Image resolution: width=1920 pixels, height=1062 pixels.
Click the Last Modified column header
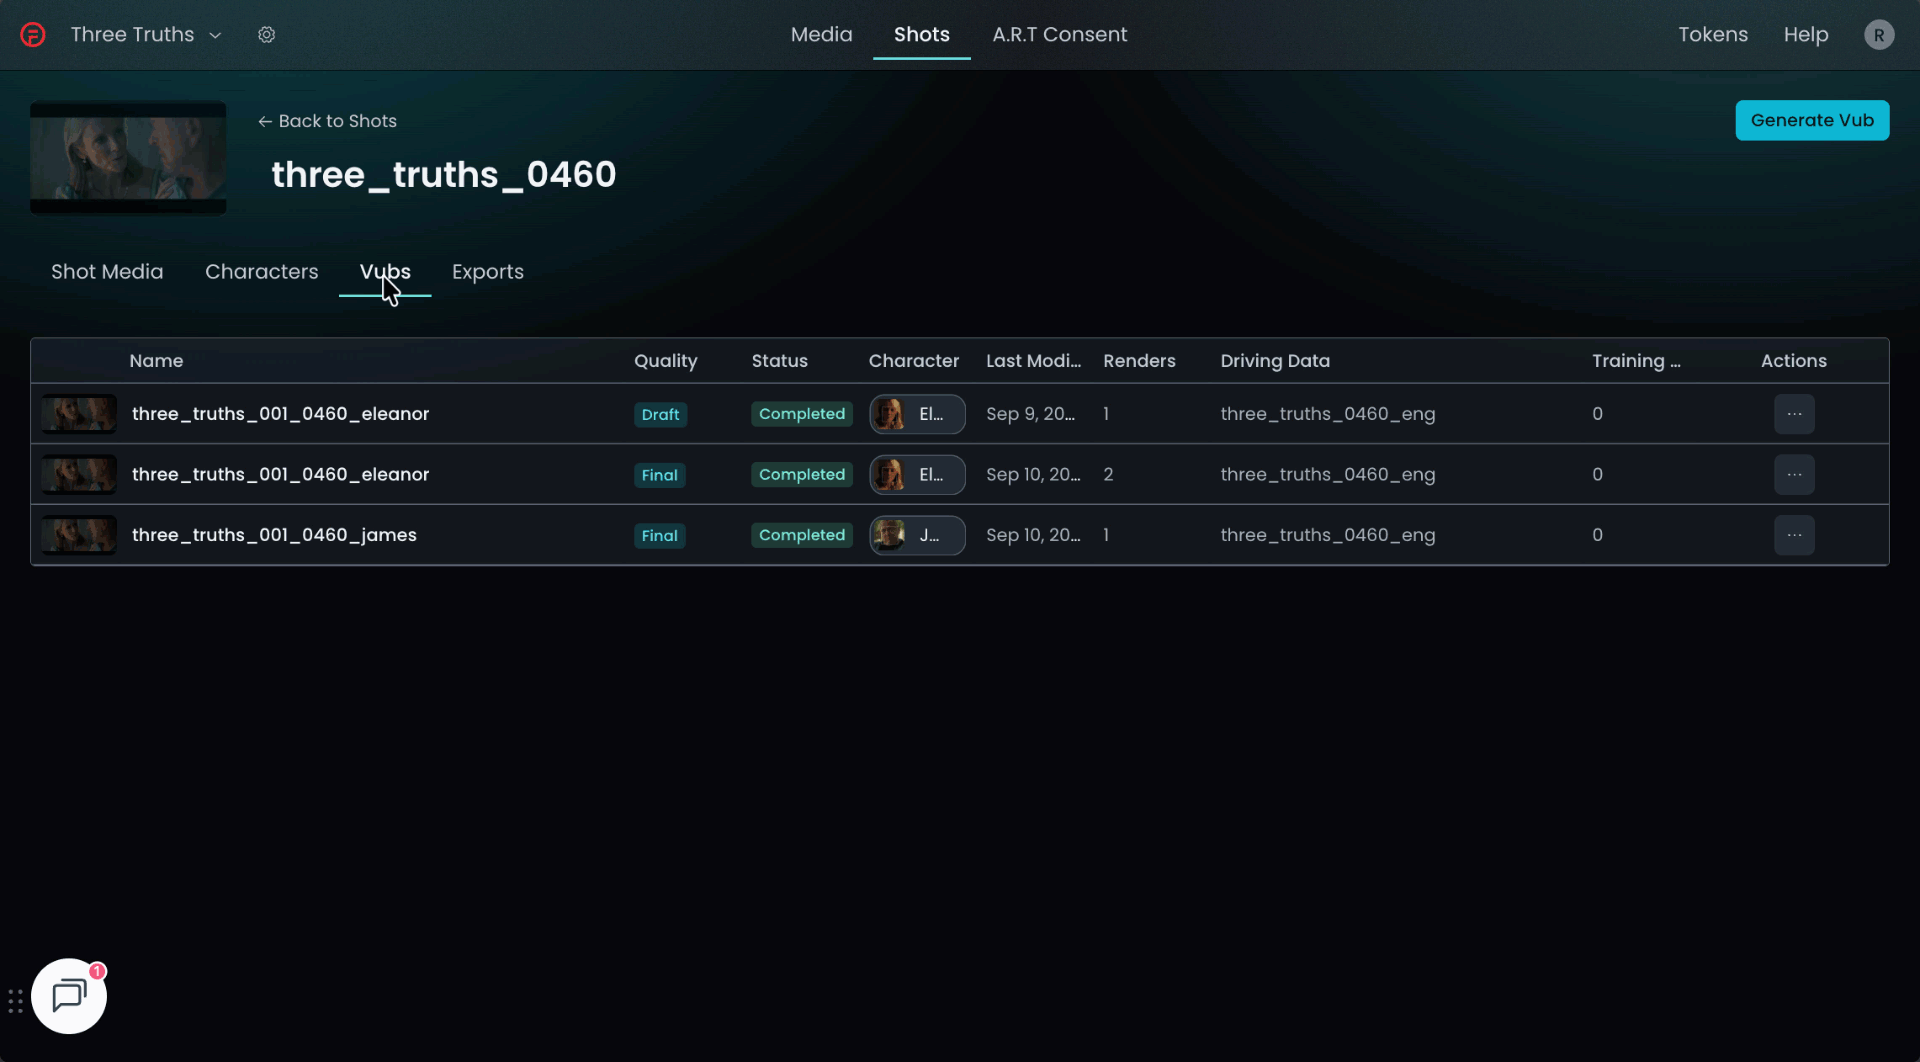[1033, 361]
